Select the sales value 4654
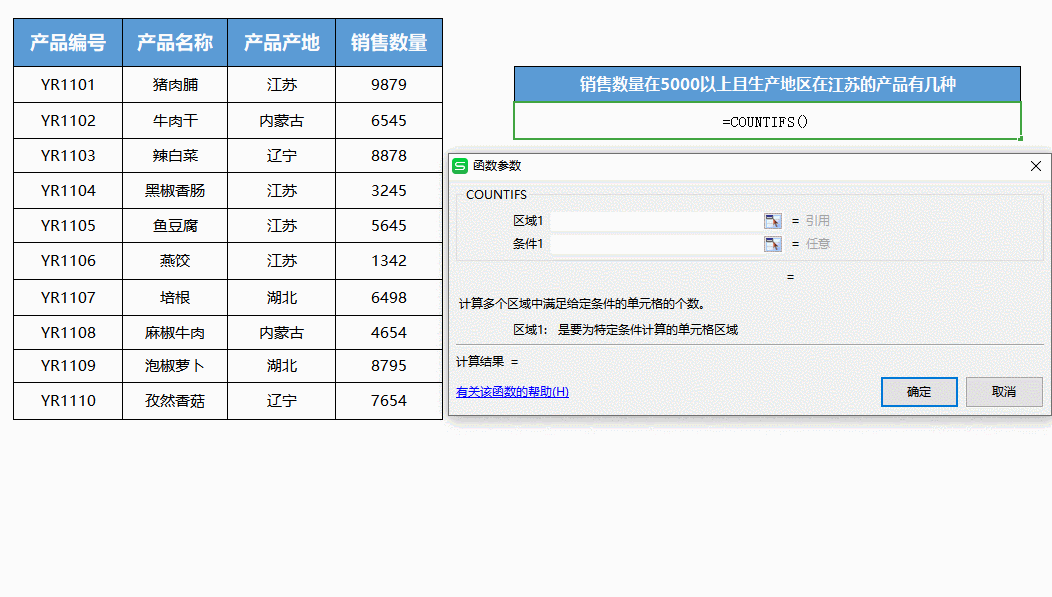The image size is (1052, 597). [x=389, y=333]
